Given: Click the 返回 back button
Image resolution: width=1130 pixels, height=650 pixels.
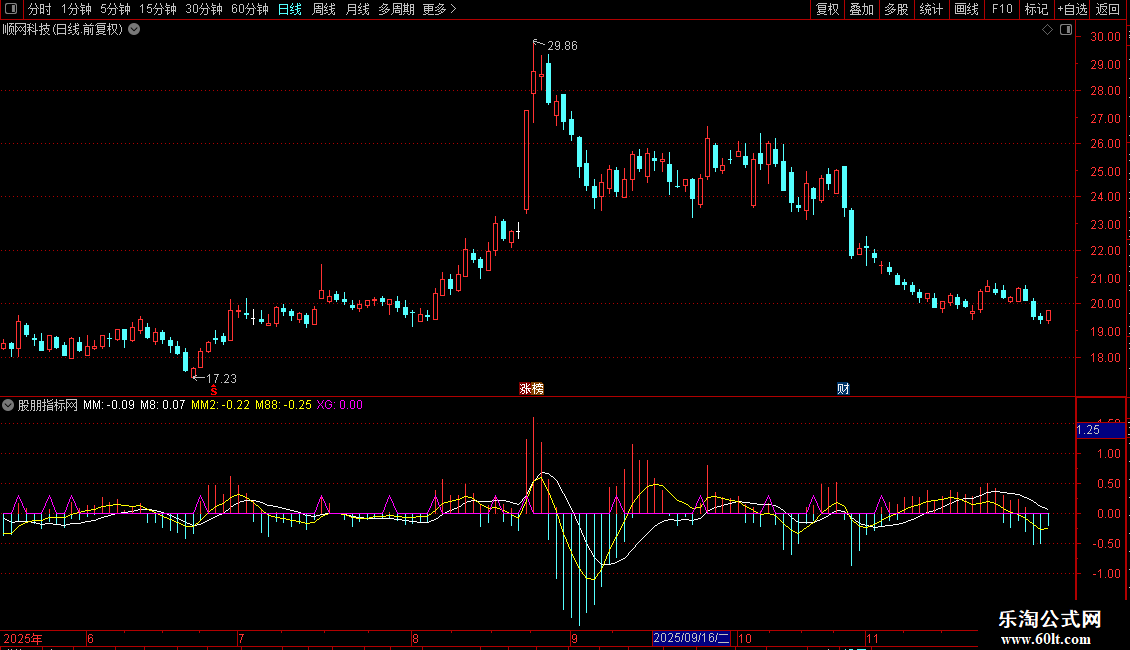Looking at the screenshot, I should point(1108,9).
